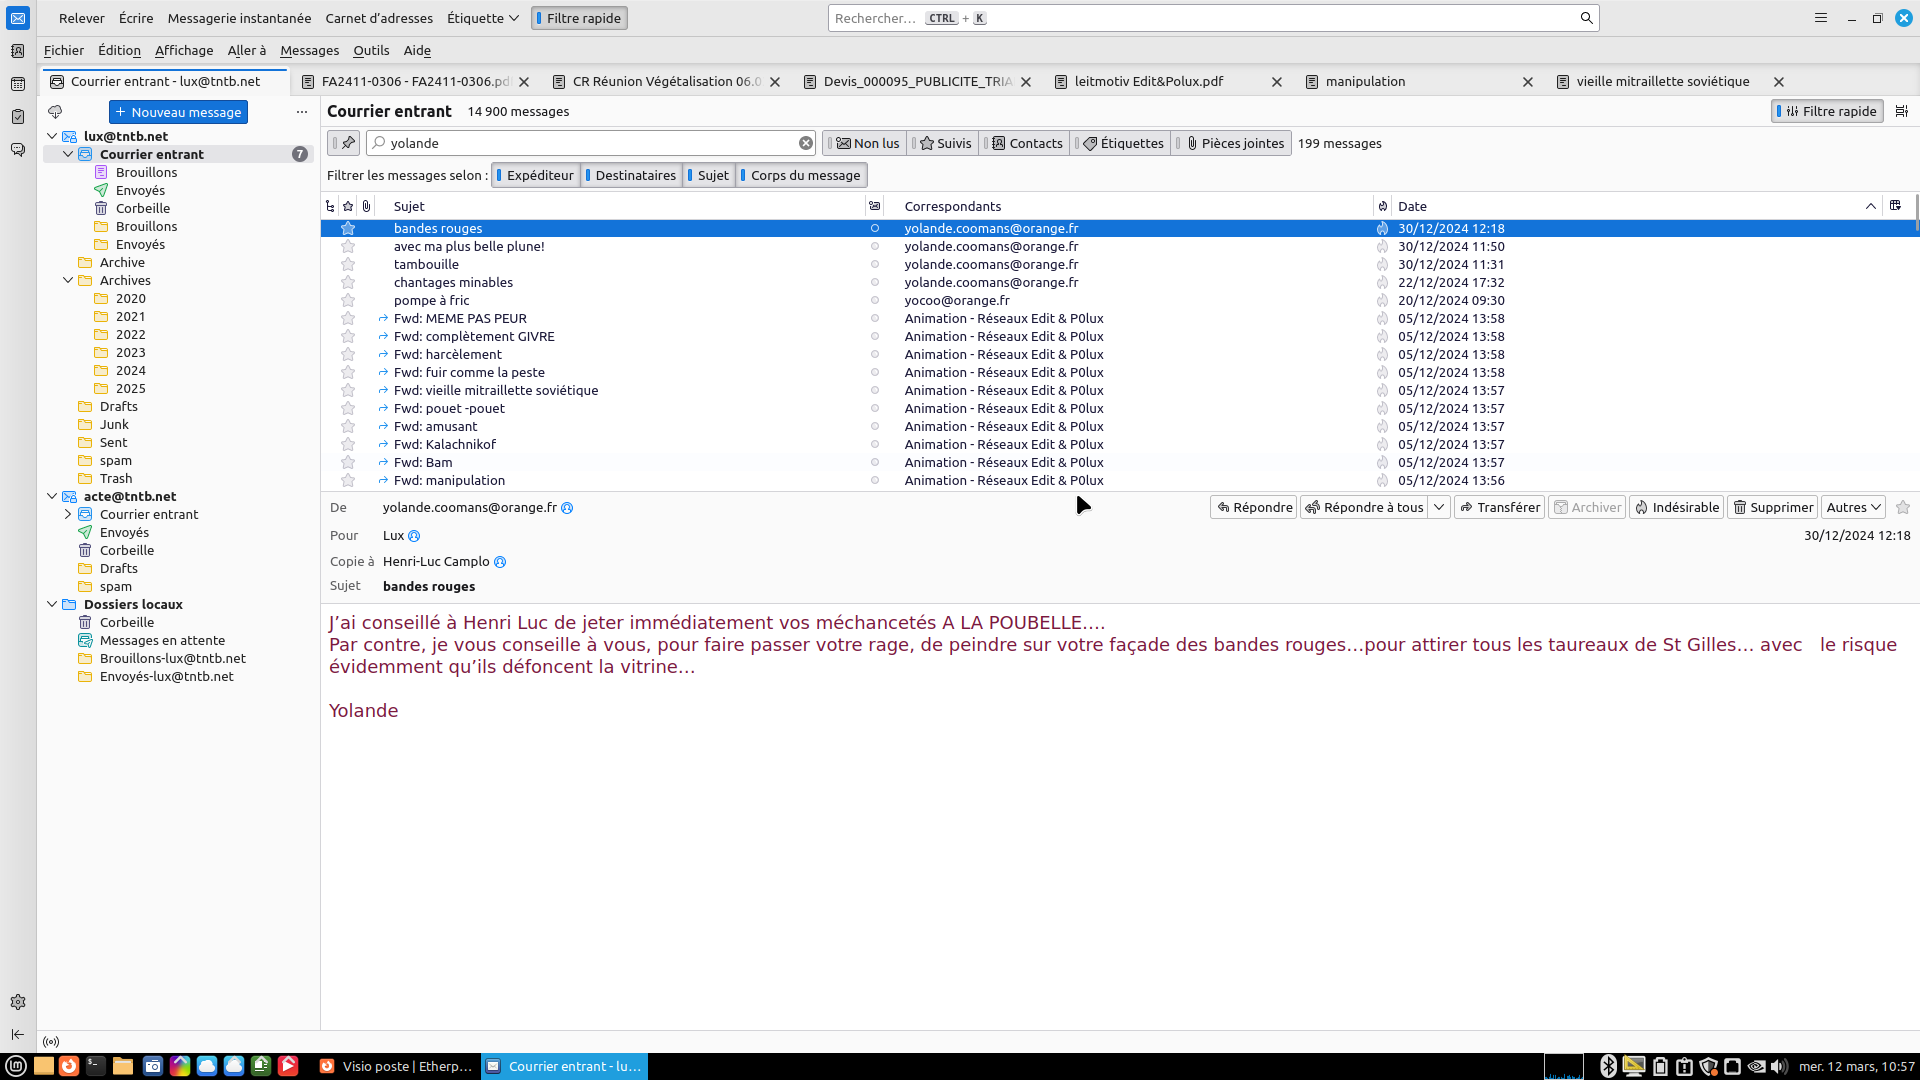Open the calendar sidebar icon
This screenshot has height=1080, width=1920.
coord(18,84)
